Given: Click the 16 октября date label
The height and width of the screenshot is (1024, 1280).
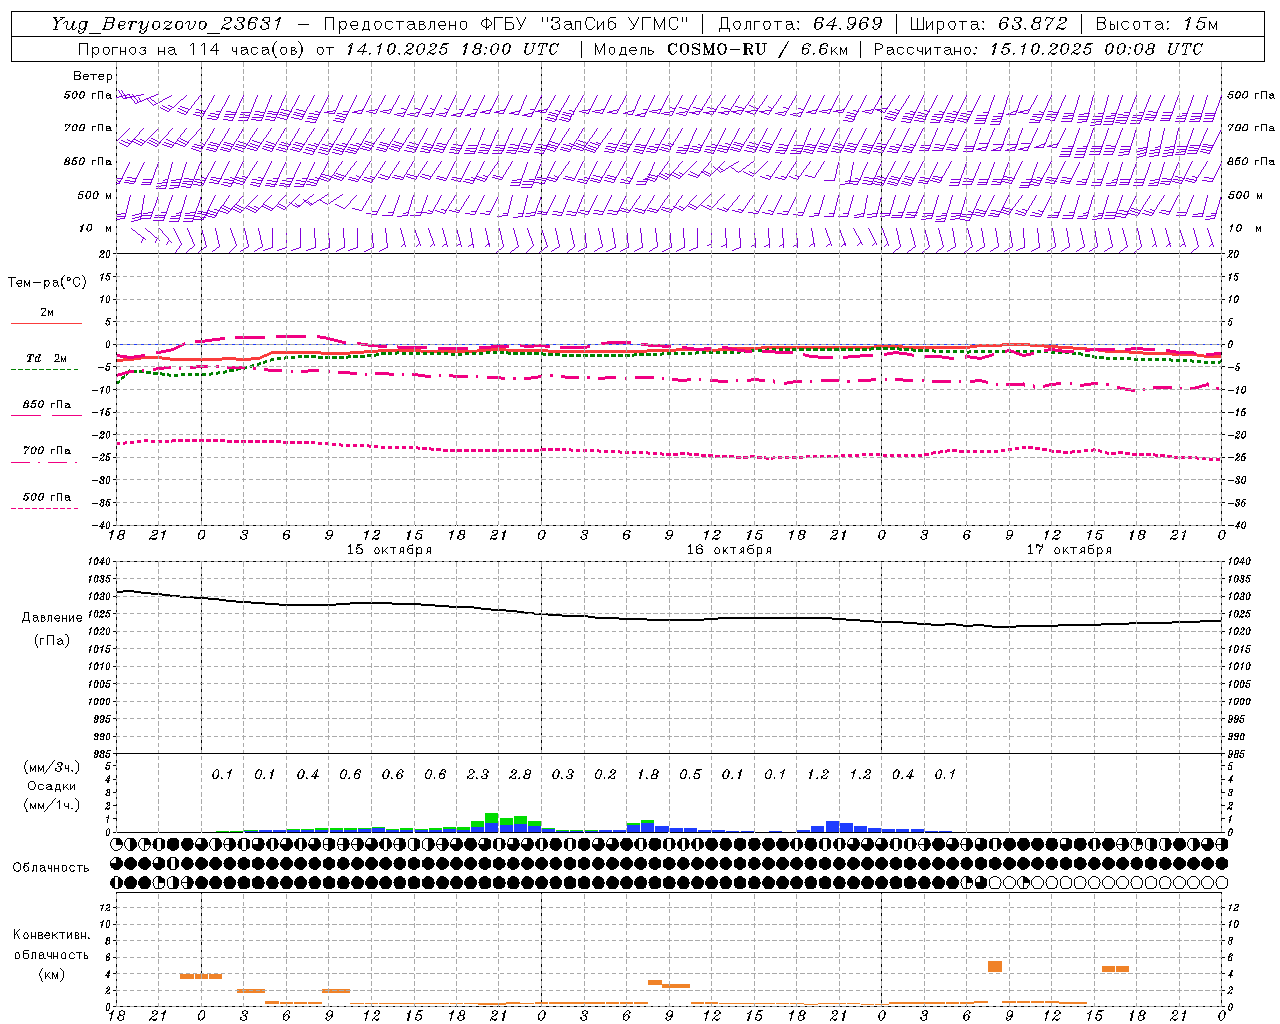Looking at the screenshot, I should pyautogui.click(x=729, y=550).
